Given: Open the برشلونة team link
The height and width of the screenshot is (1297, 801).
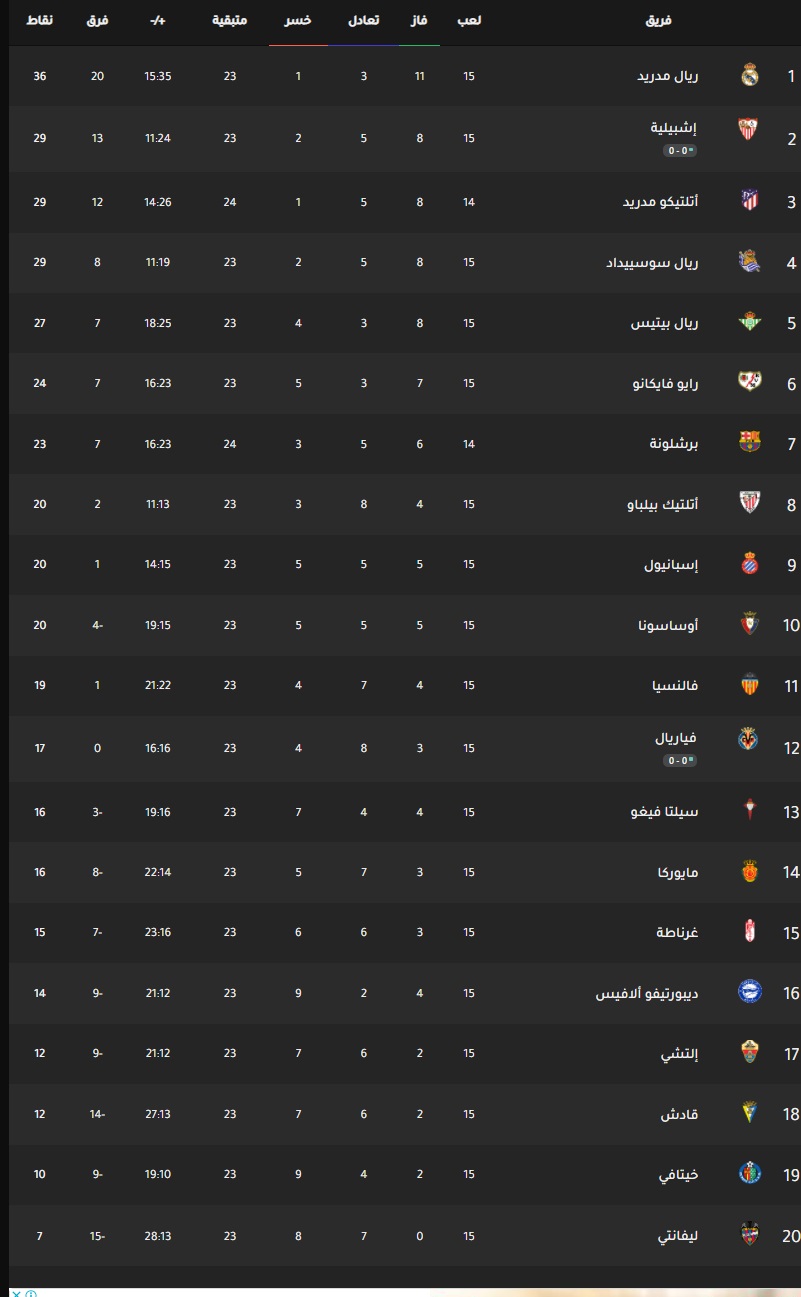Looking at the screenshot, I should tap(675, 443).
